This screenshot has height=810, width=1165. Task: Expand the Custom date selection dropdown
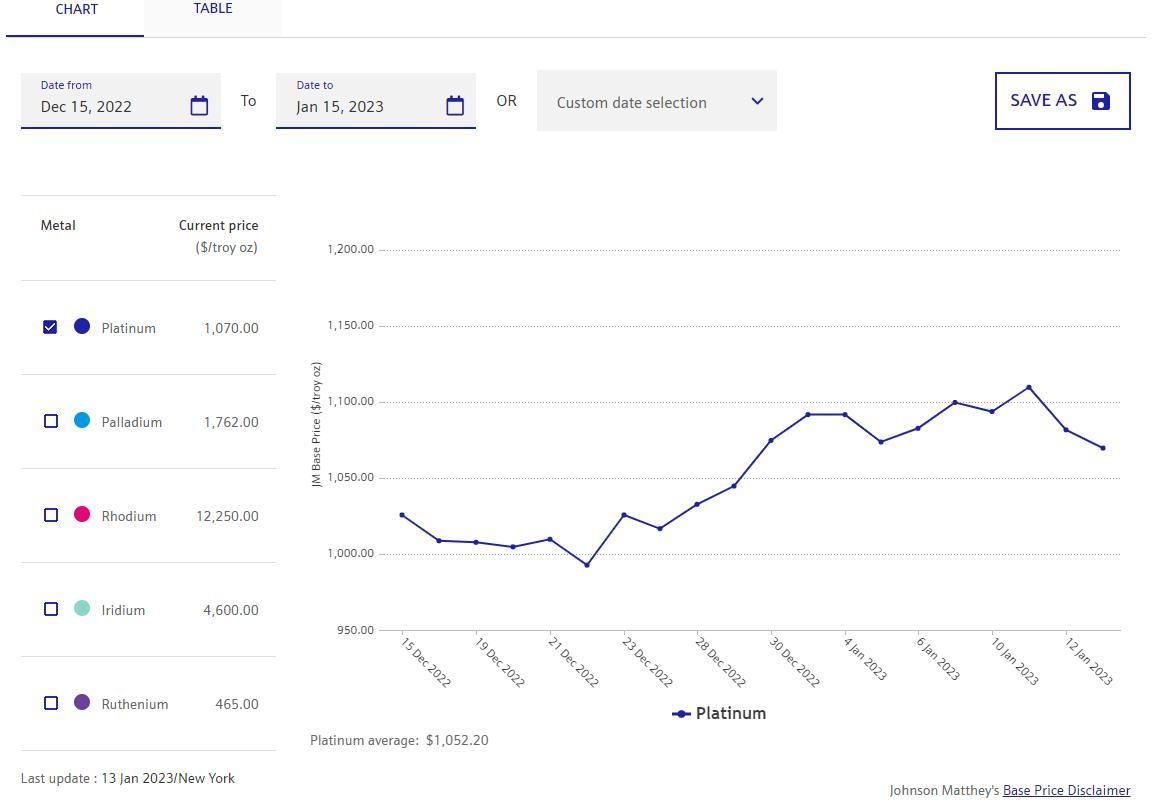(x=631, y=102)
